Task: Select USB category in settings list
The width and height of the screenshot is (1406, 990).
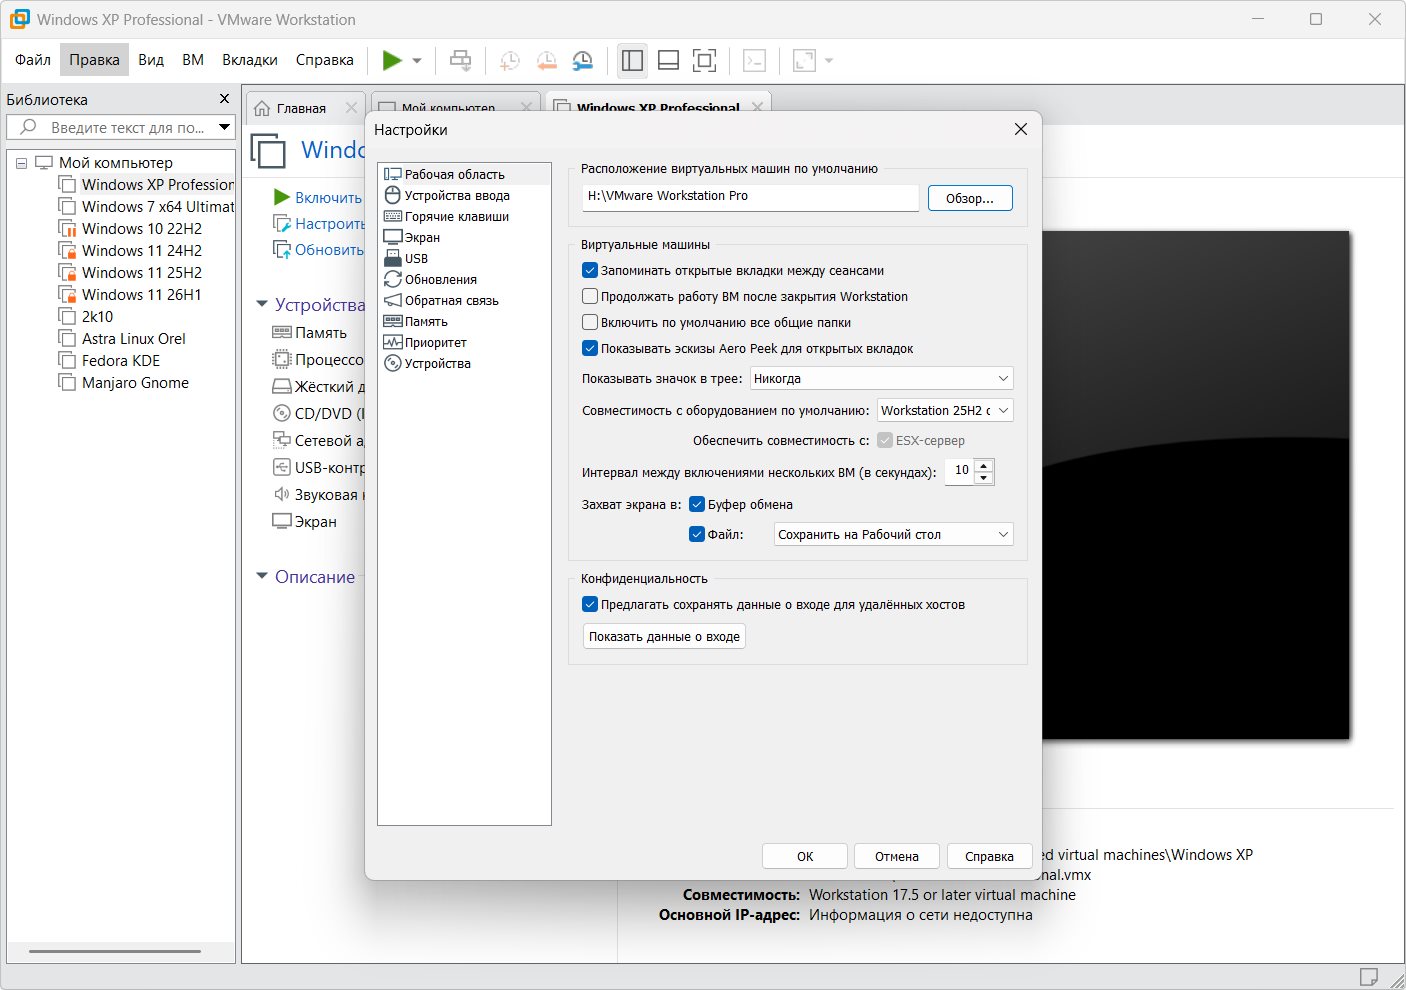Action: [x=416, y=259]
